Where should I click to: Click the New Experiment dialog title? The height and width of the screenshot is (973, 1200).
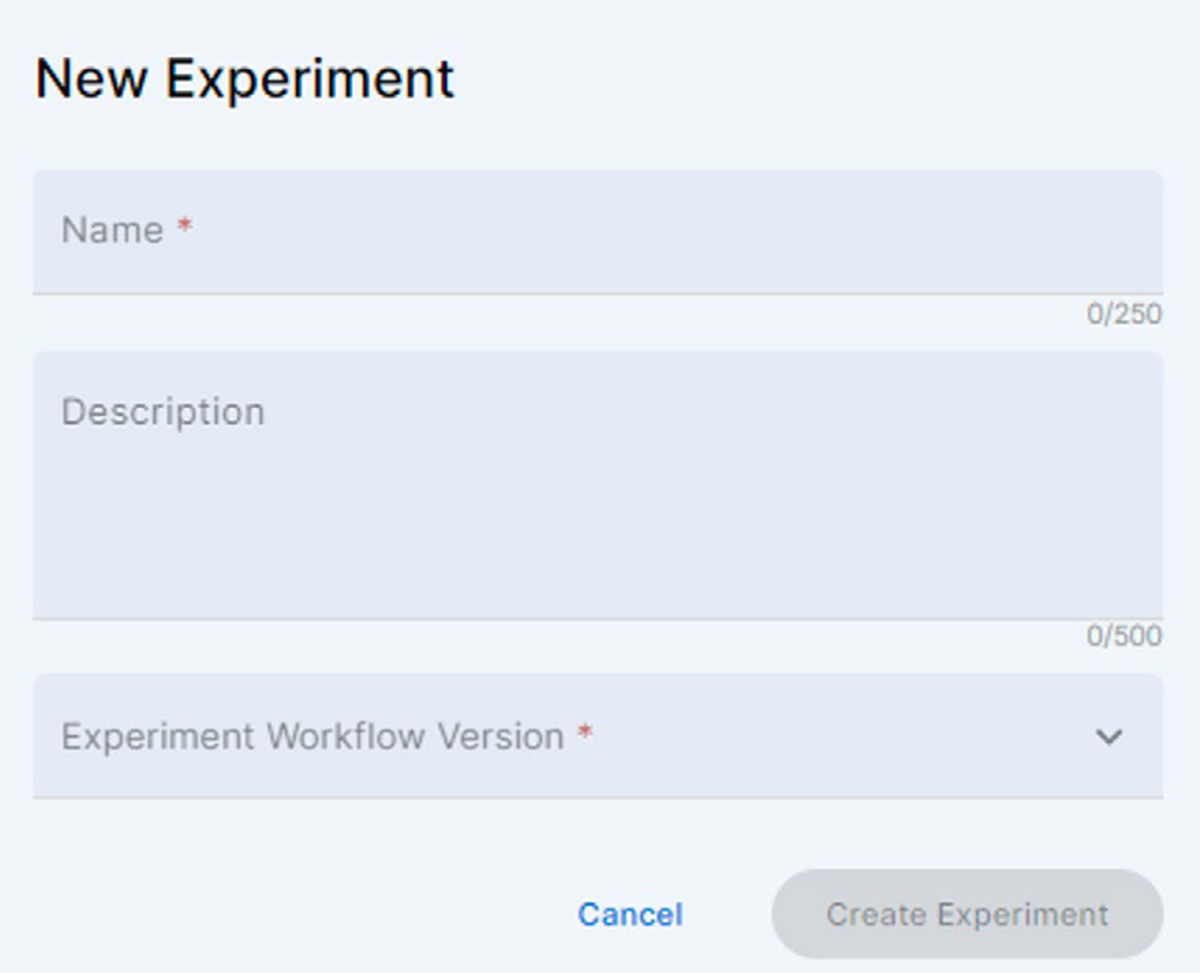(x=245, y=79)
